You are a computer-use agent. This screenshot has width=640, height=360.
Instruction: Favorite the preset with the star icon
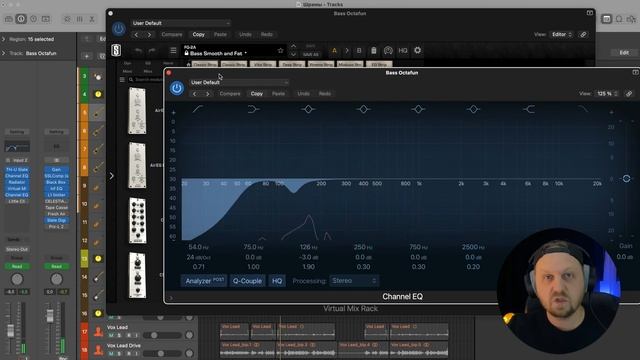point(280,51)
